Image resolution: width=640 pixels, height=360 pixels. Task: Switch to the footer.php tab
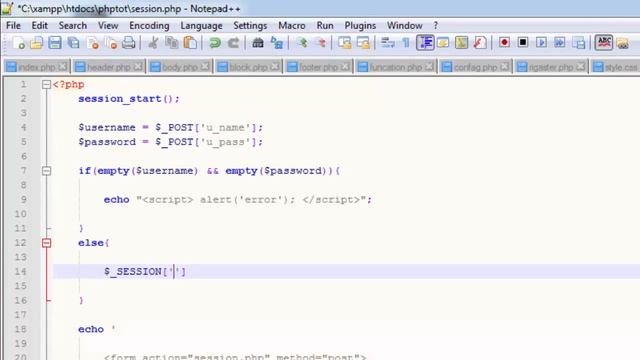(318, 67)
